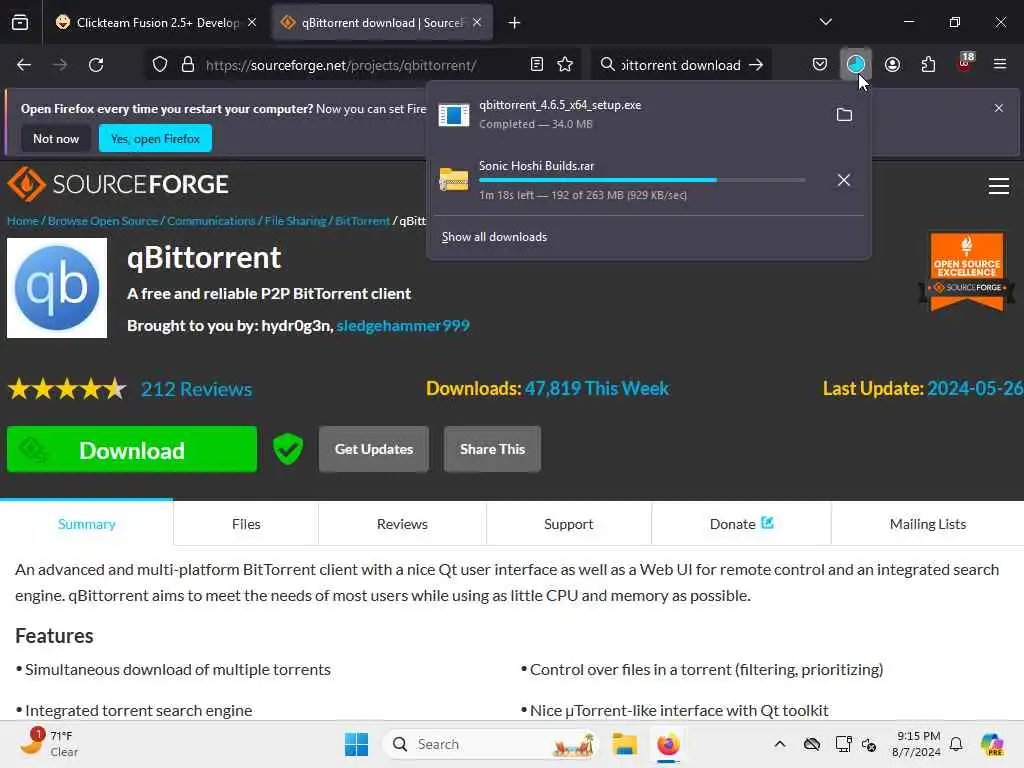
Task: Open clock and date in taskbar
Action: click(x=917, y=744)
